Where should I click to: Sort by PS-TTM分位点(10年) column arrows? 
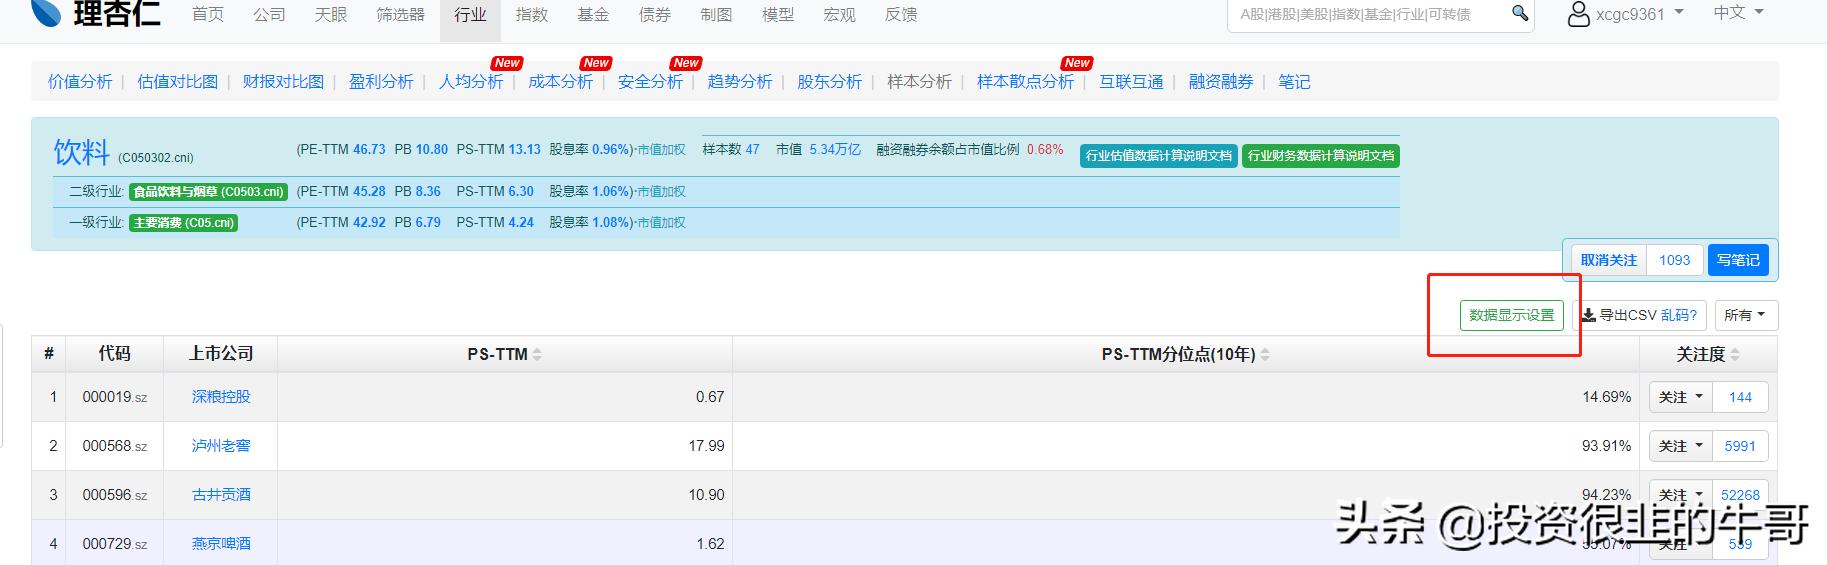tap(1265, 355)
